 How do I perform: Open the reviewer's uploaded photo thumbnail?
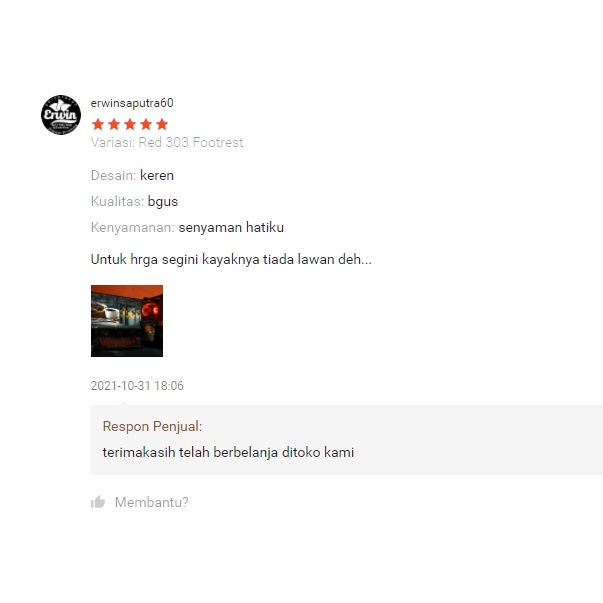click(x=127, y=321)
